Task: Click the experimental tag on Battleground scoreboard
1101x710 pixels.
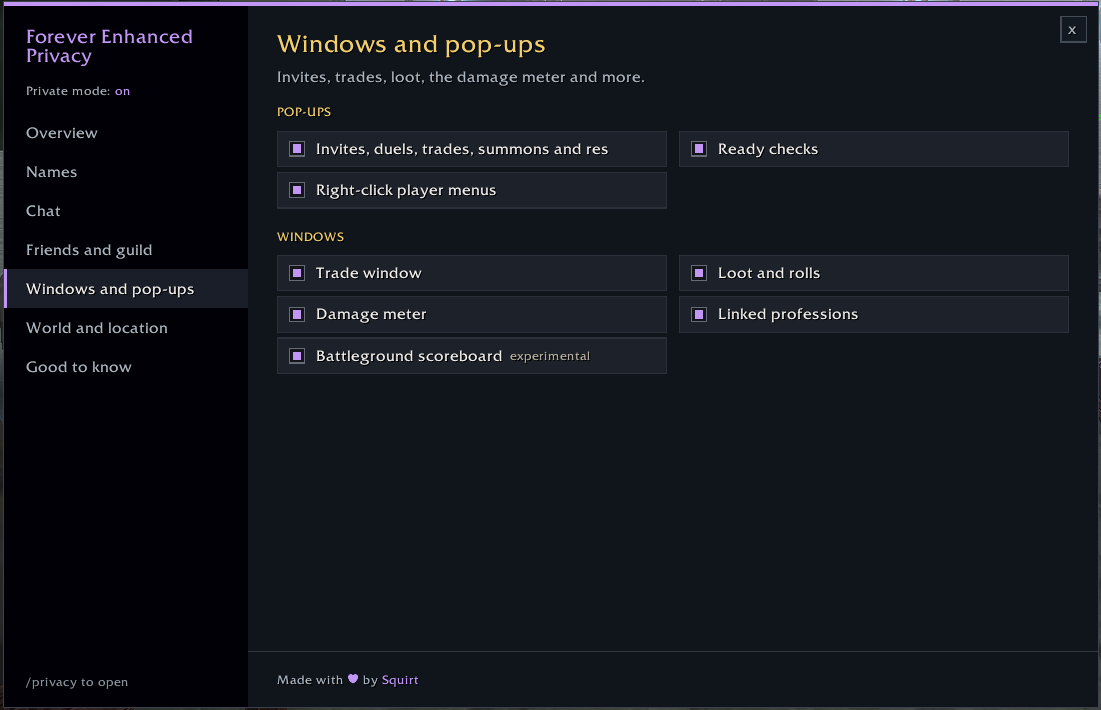Action: click(x=550, y=356)
